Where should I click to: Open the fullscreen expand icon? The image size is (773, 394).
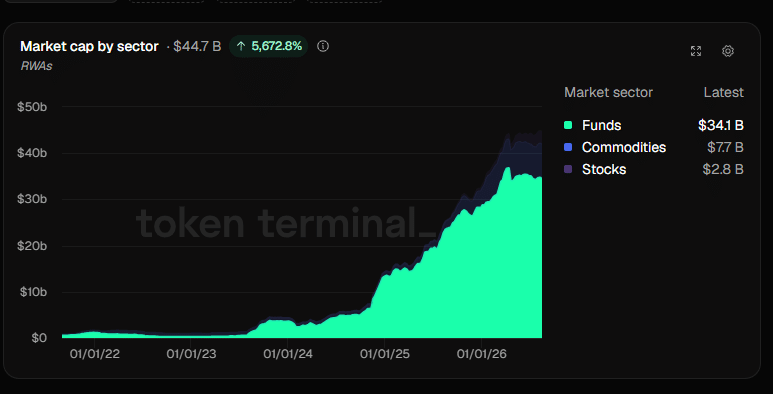pos(696,51)
